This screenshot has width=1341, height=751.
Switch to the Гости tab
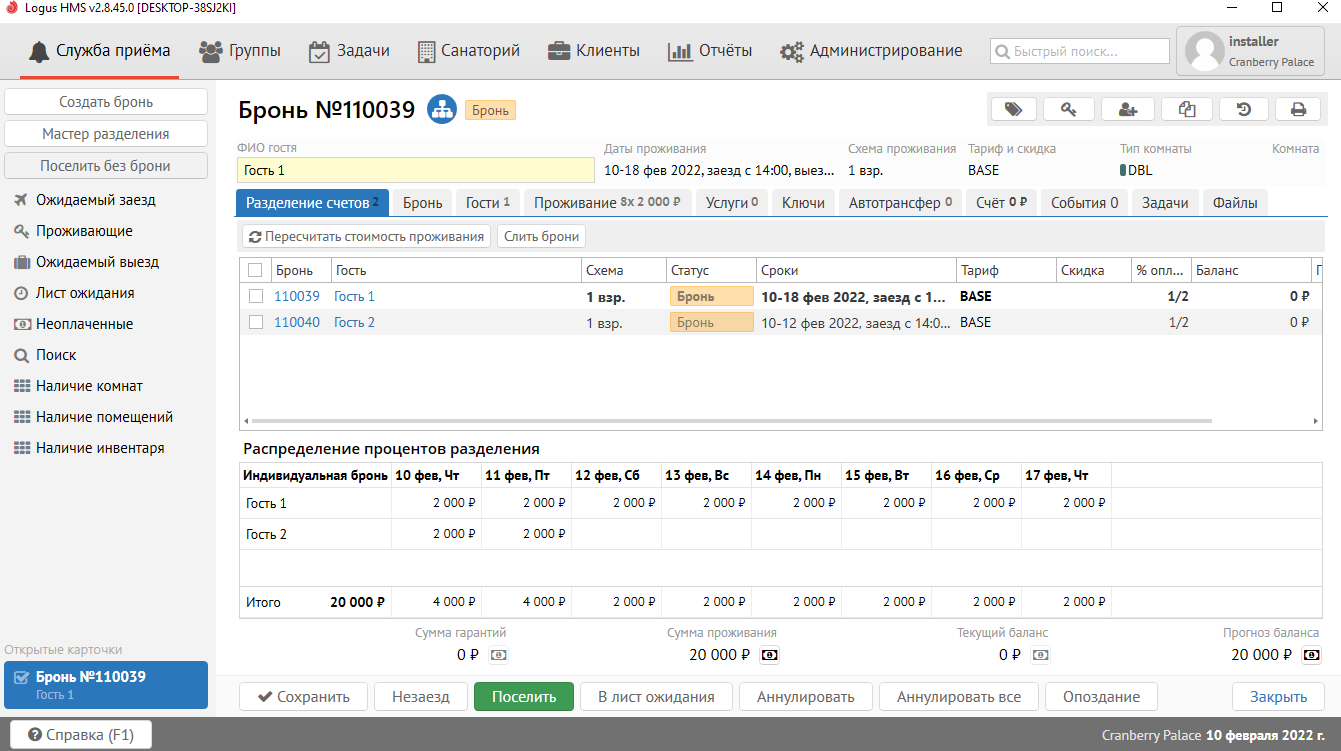tap(487, 203)
